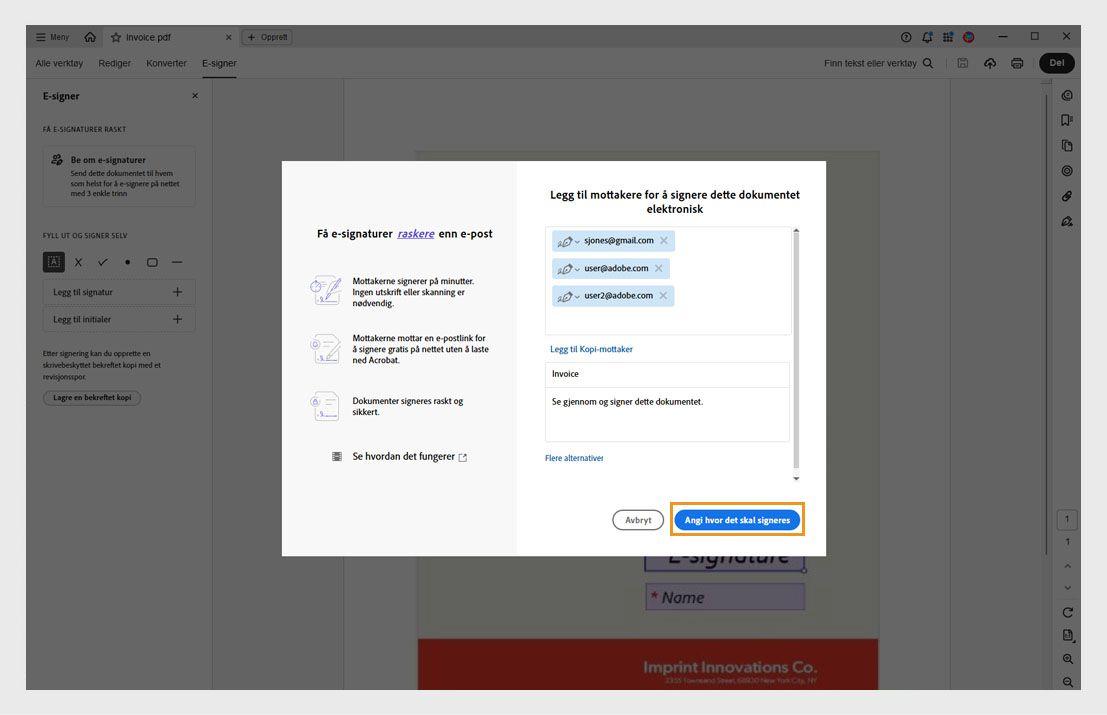1107x715 pixels.
Task: Open page thumbnails panel icon
Action: pos(1067,145)
